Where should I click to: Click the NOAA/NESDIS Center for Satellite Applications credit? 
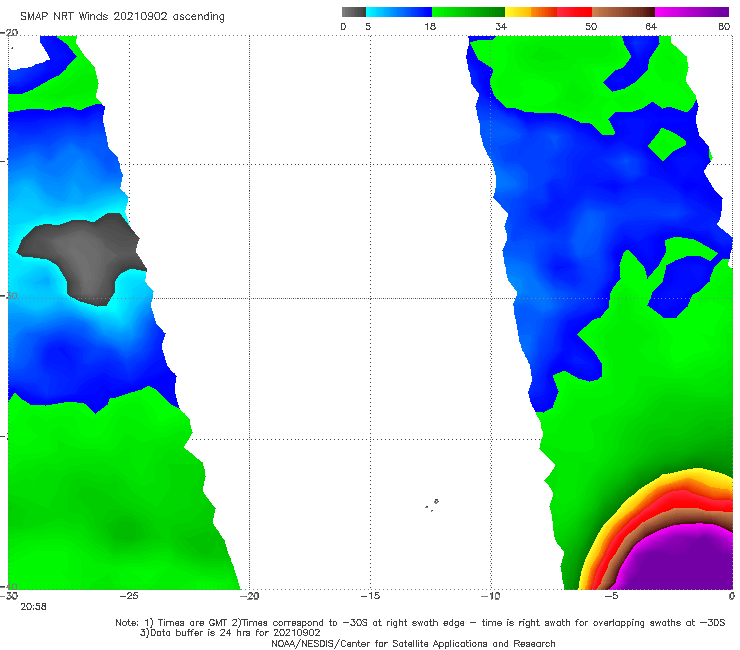(x=413, y=644)
